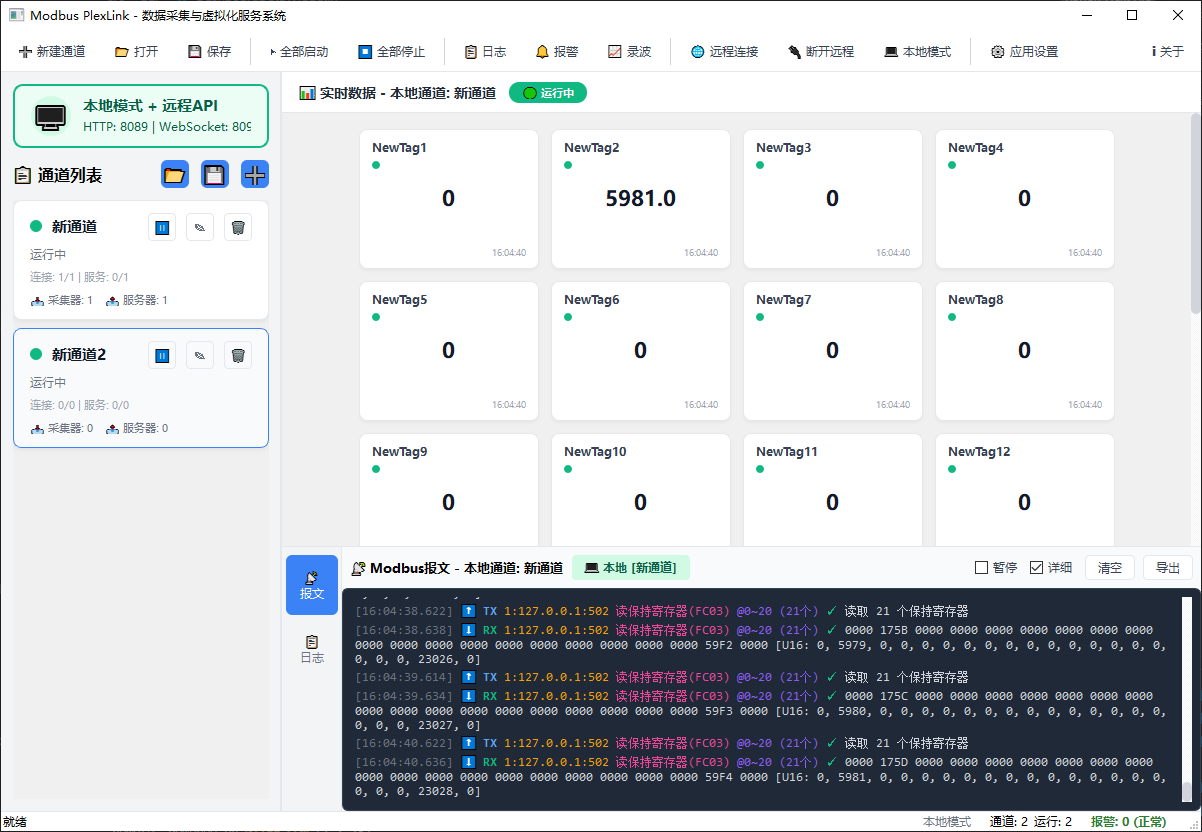Click 采集器: 0 in 新通道2 card
This screenshot has width=1202, height=832.
(x=62, y=428)
